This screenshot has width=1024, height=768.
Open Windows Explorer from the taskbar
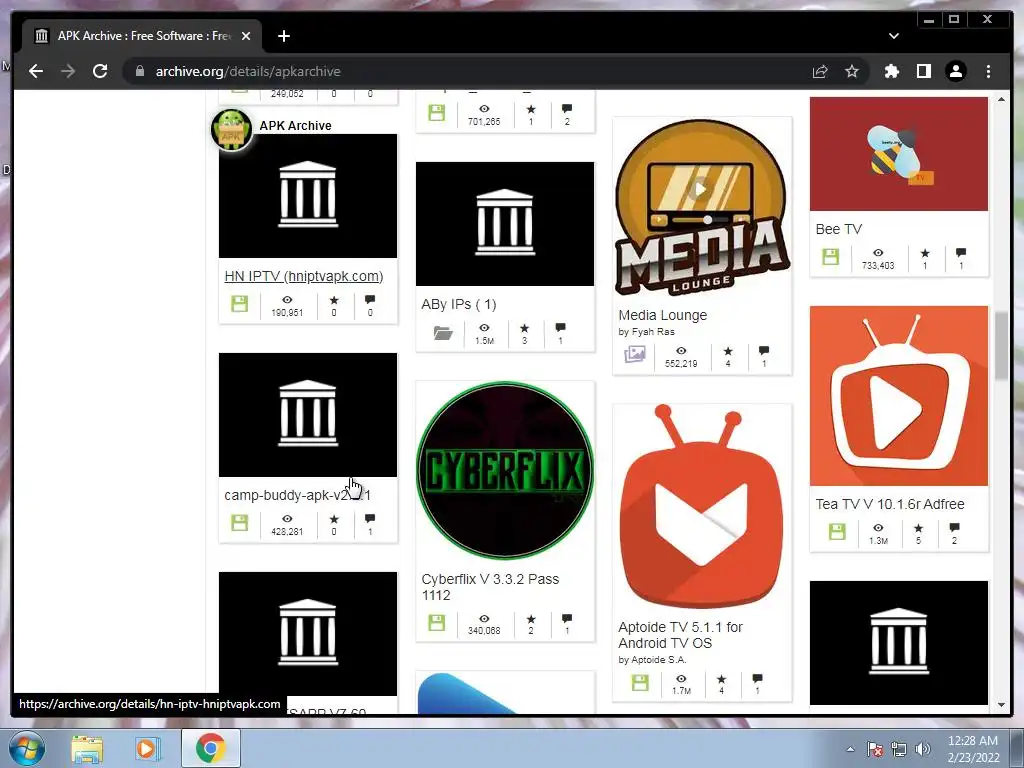click(x=87, y=749)
